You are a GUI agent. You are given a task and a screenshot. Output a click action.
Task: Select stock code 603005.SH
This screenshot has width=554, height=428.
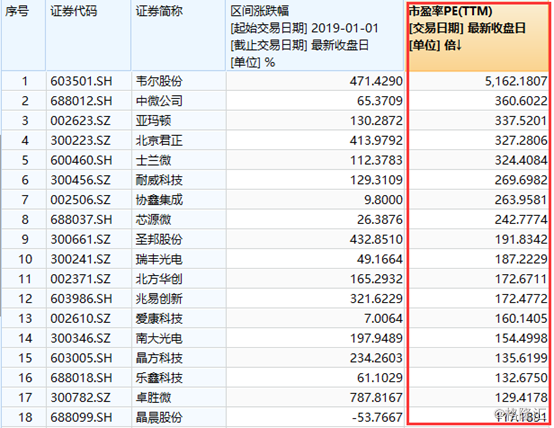(x=81, y=358)
